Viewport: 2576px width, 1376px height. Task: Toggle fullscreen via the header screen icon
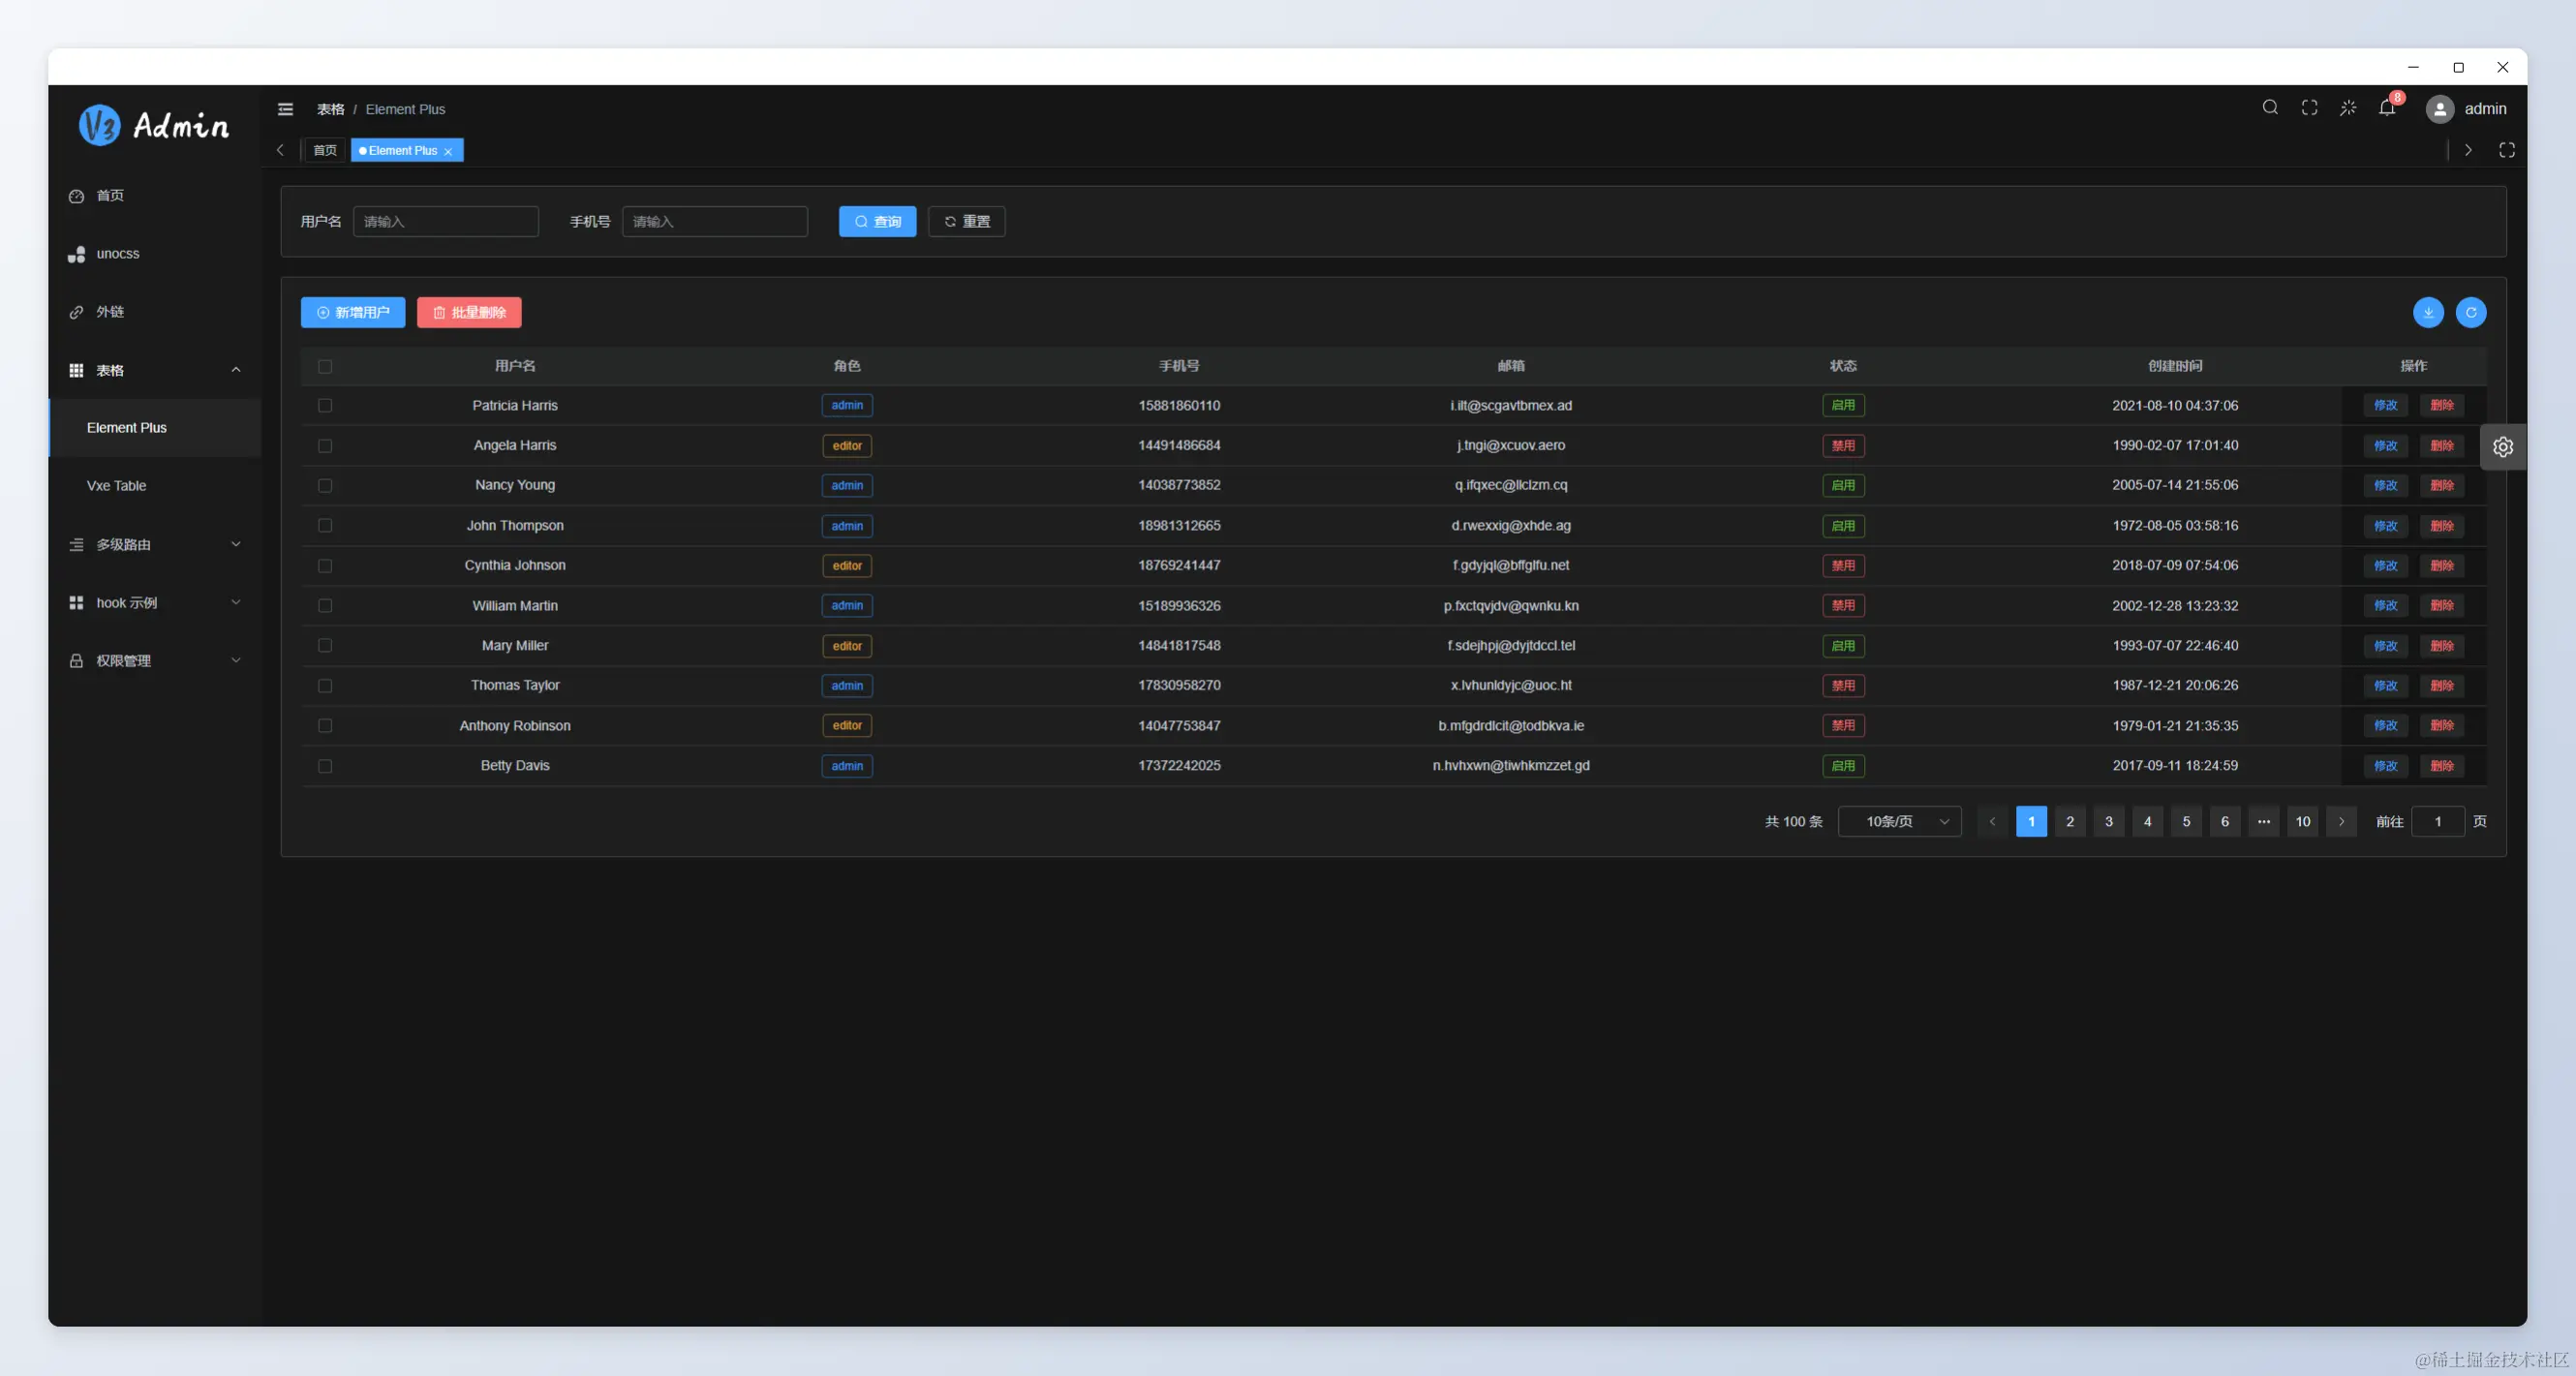[2309, 108]
